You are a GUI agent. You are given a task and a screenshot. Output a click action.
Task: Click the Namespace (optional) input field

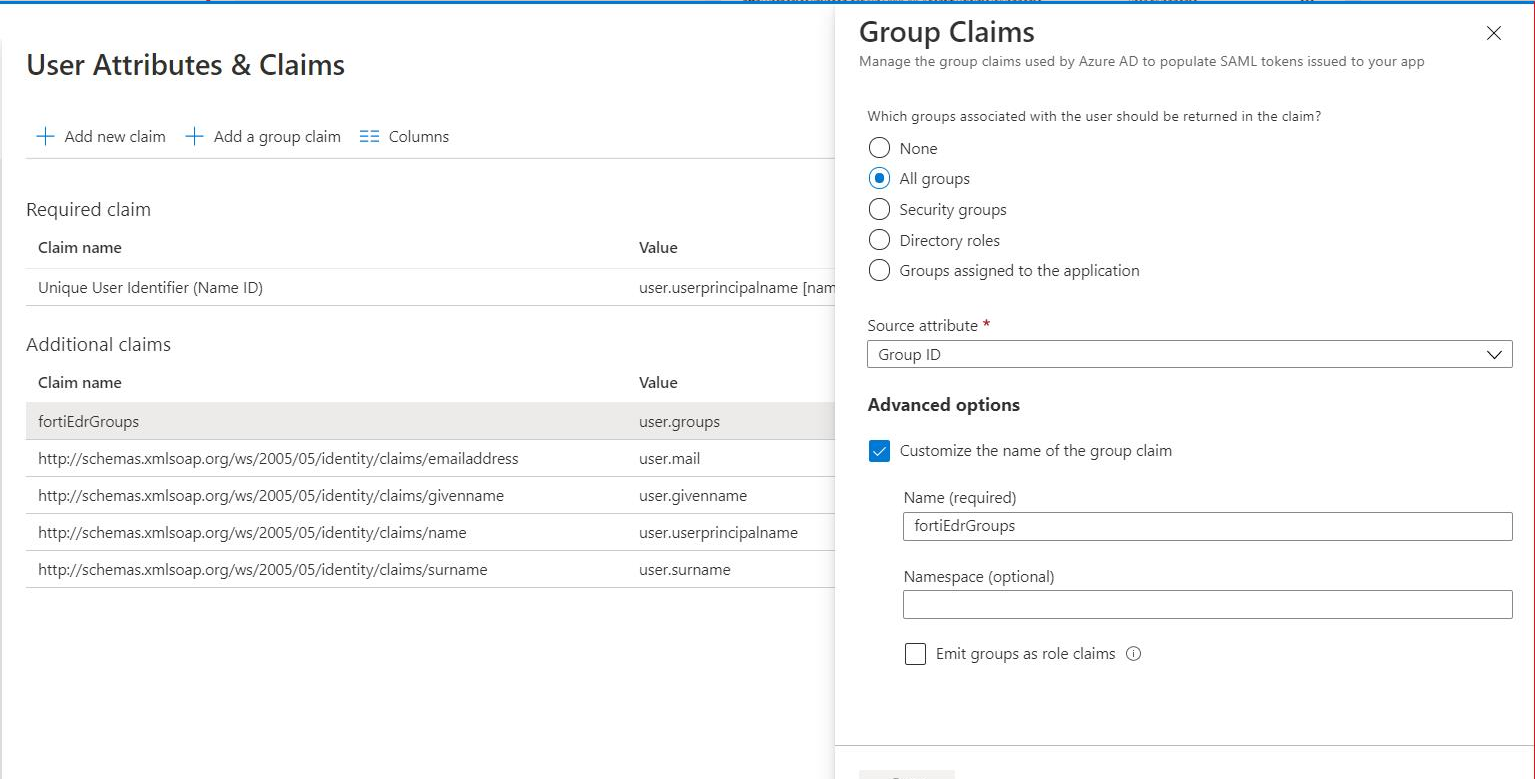coord(1206,604)
